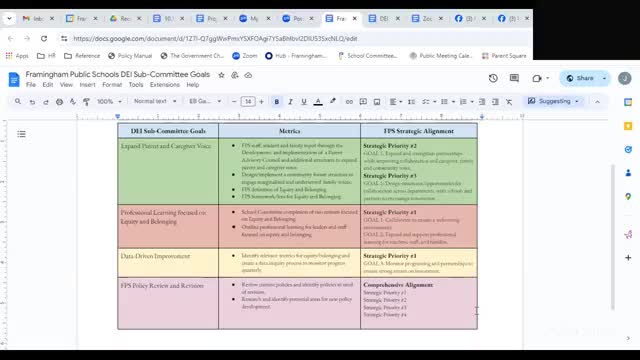Open the Format menu
The width and height of the screenshot is (640, 360).
112,85
